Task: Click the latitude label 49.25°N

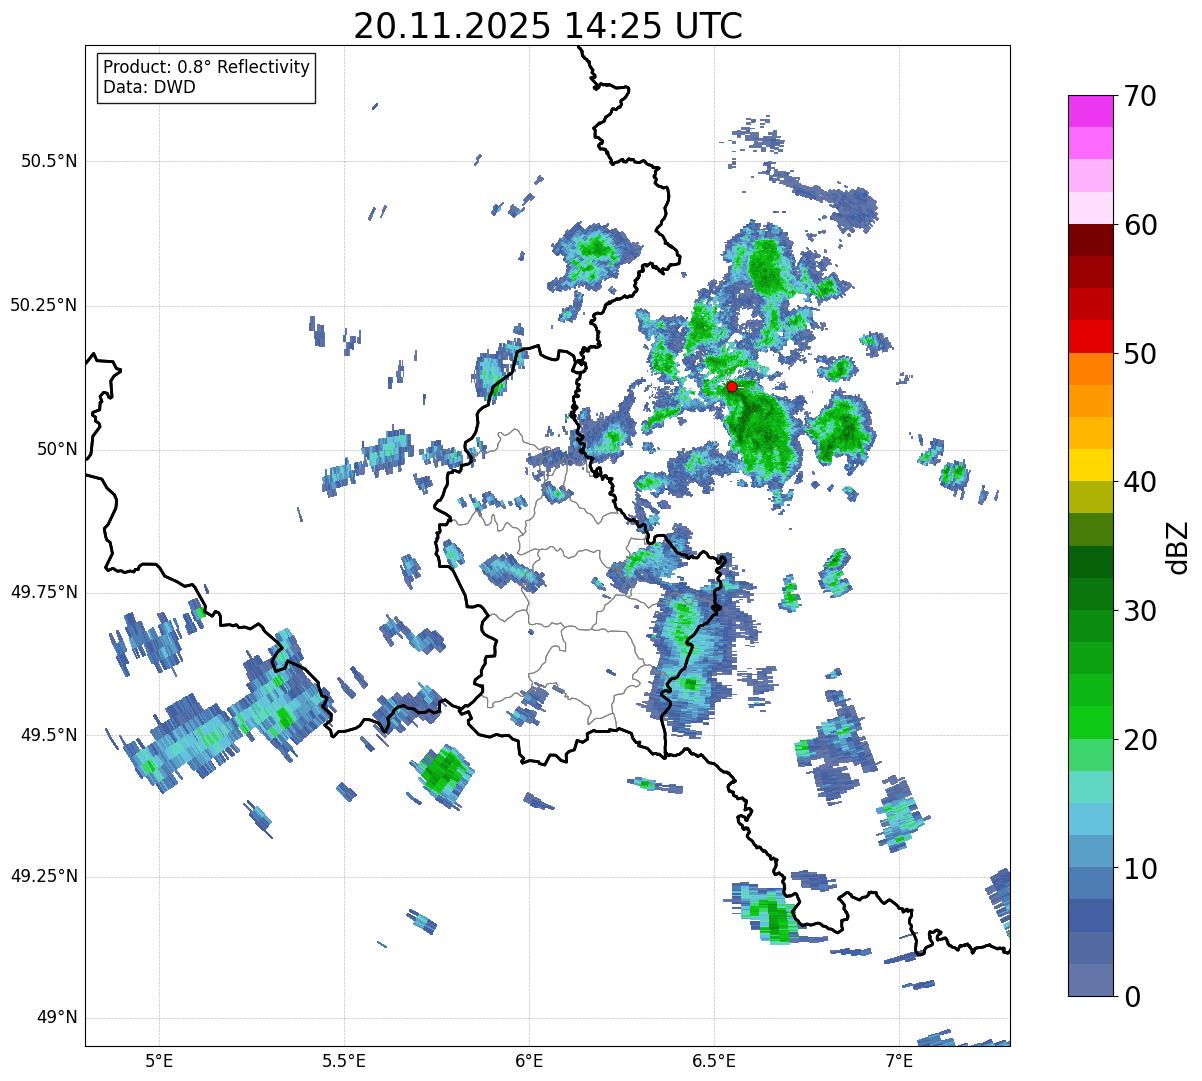Action: [x=44, y=876]
